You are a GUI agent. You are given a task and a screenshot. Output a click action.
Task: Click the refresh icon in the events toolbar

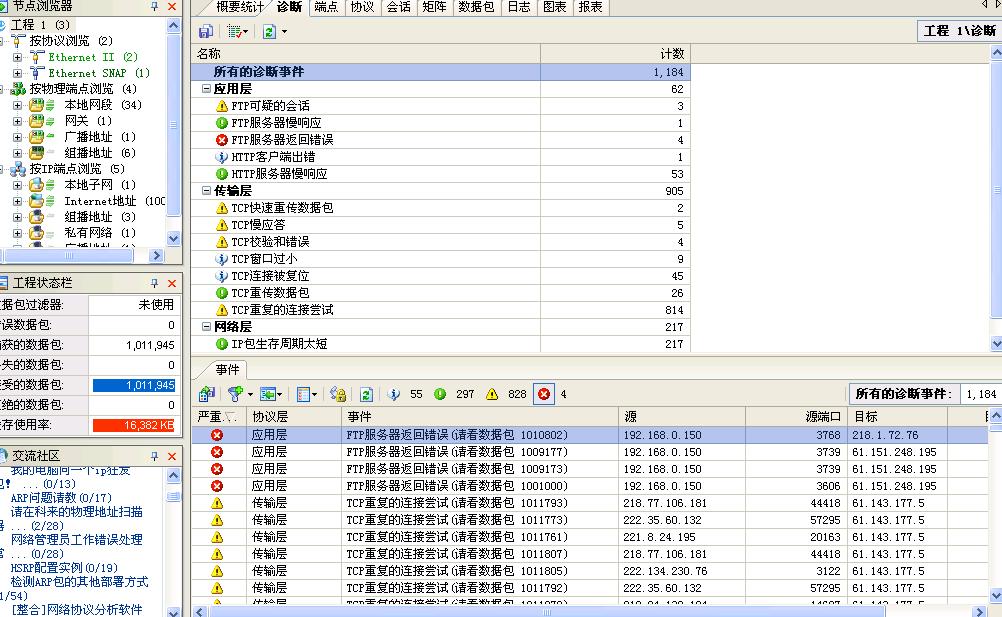click(x=366, y=394)
